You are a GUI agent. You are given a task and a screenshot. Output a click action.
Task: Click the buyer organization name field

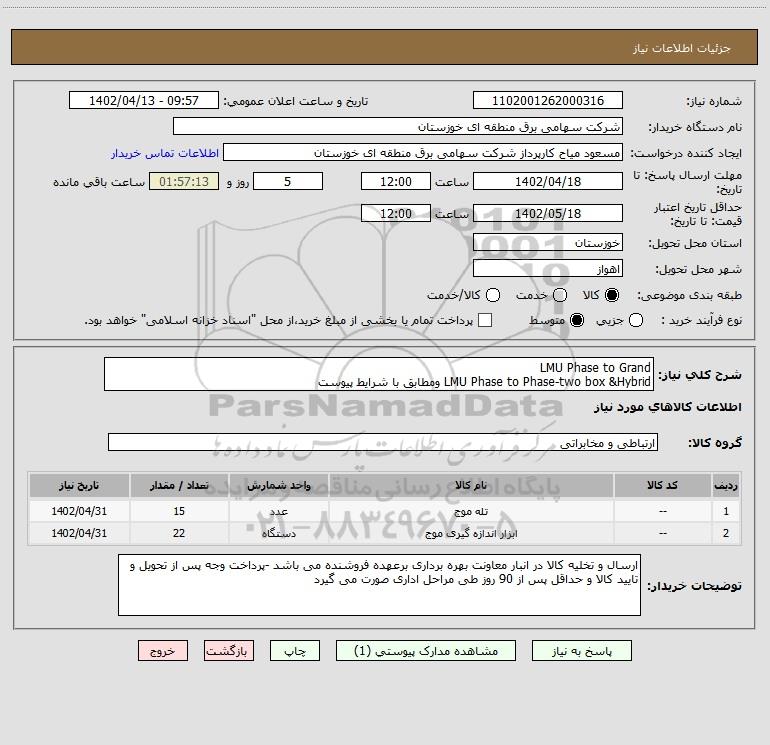(398, 126)
